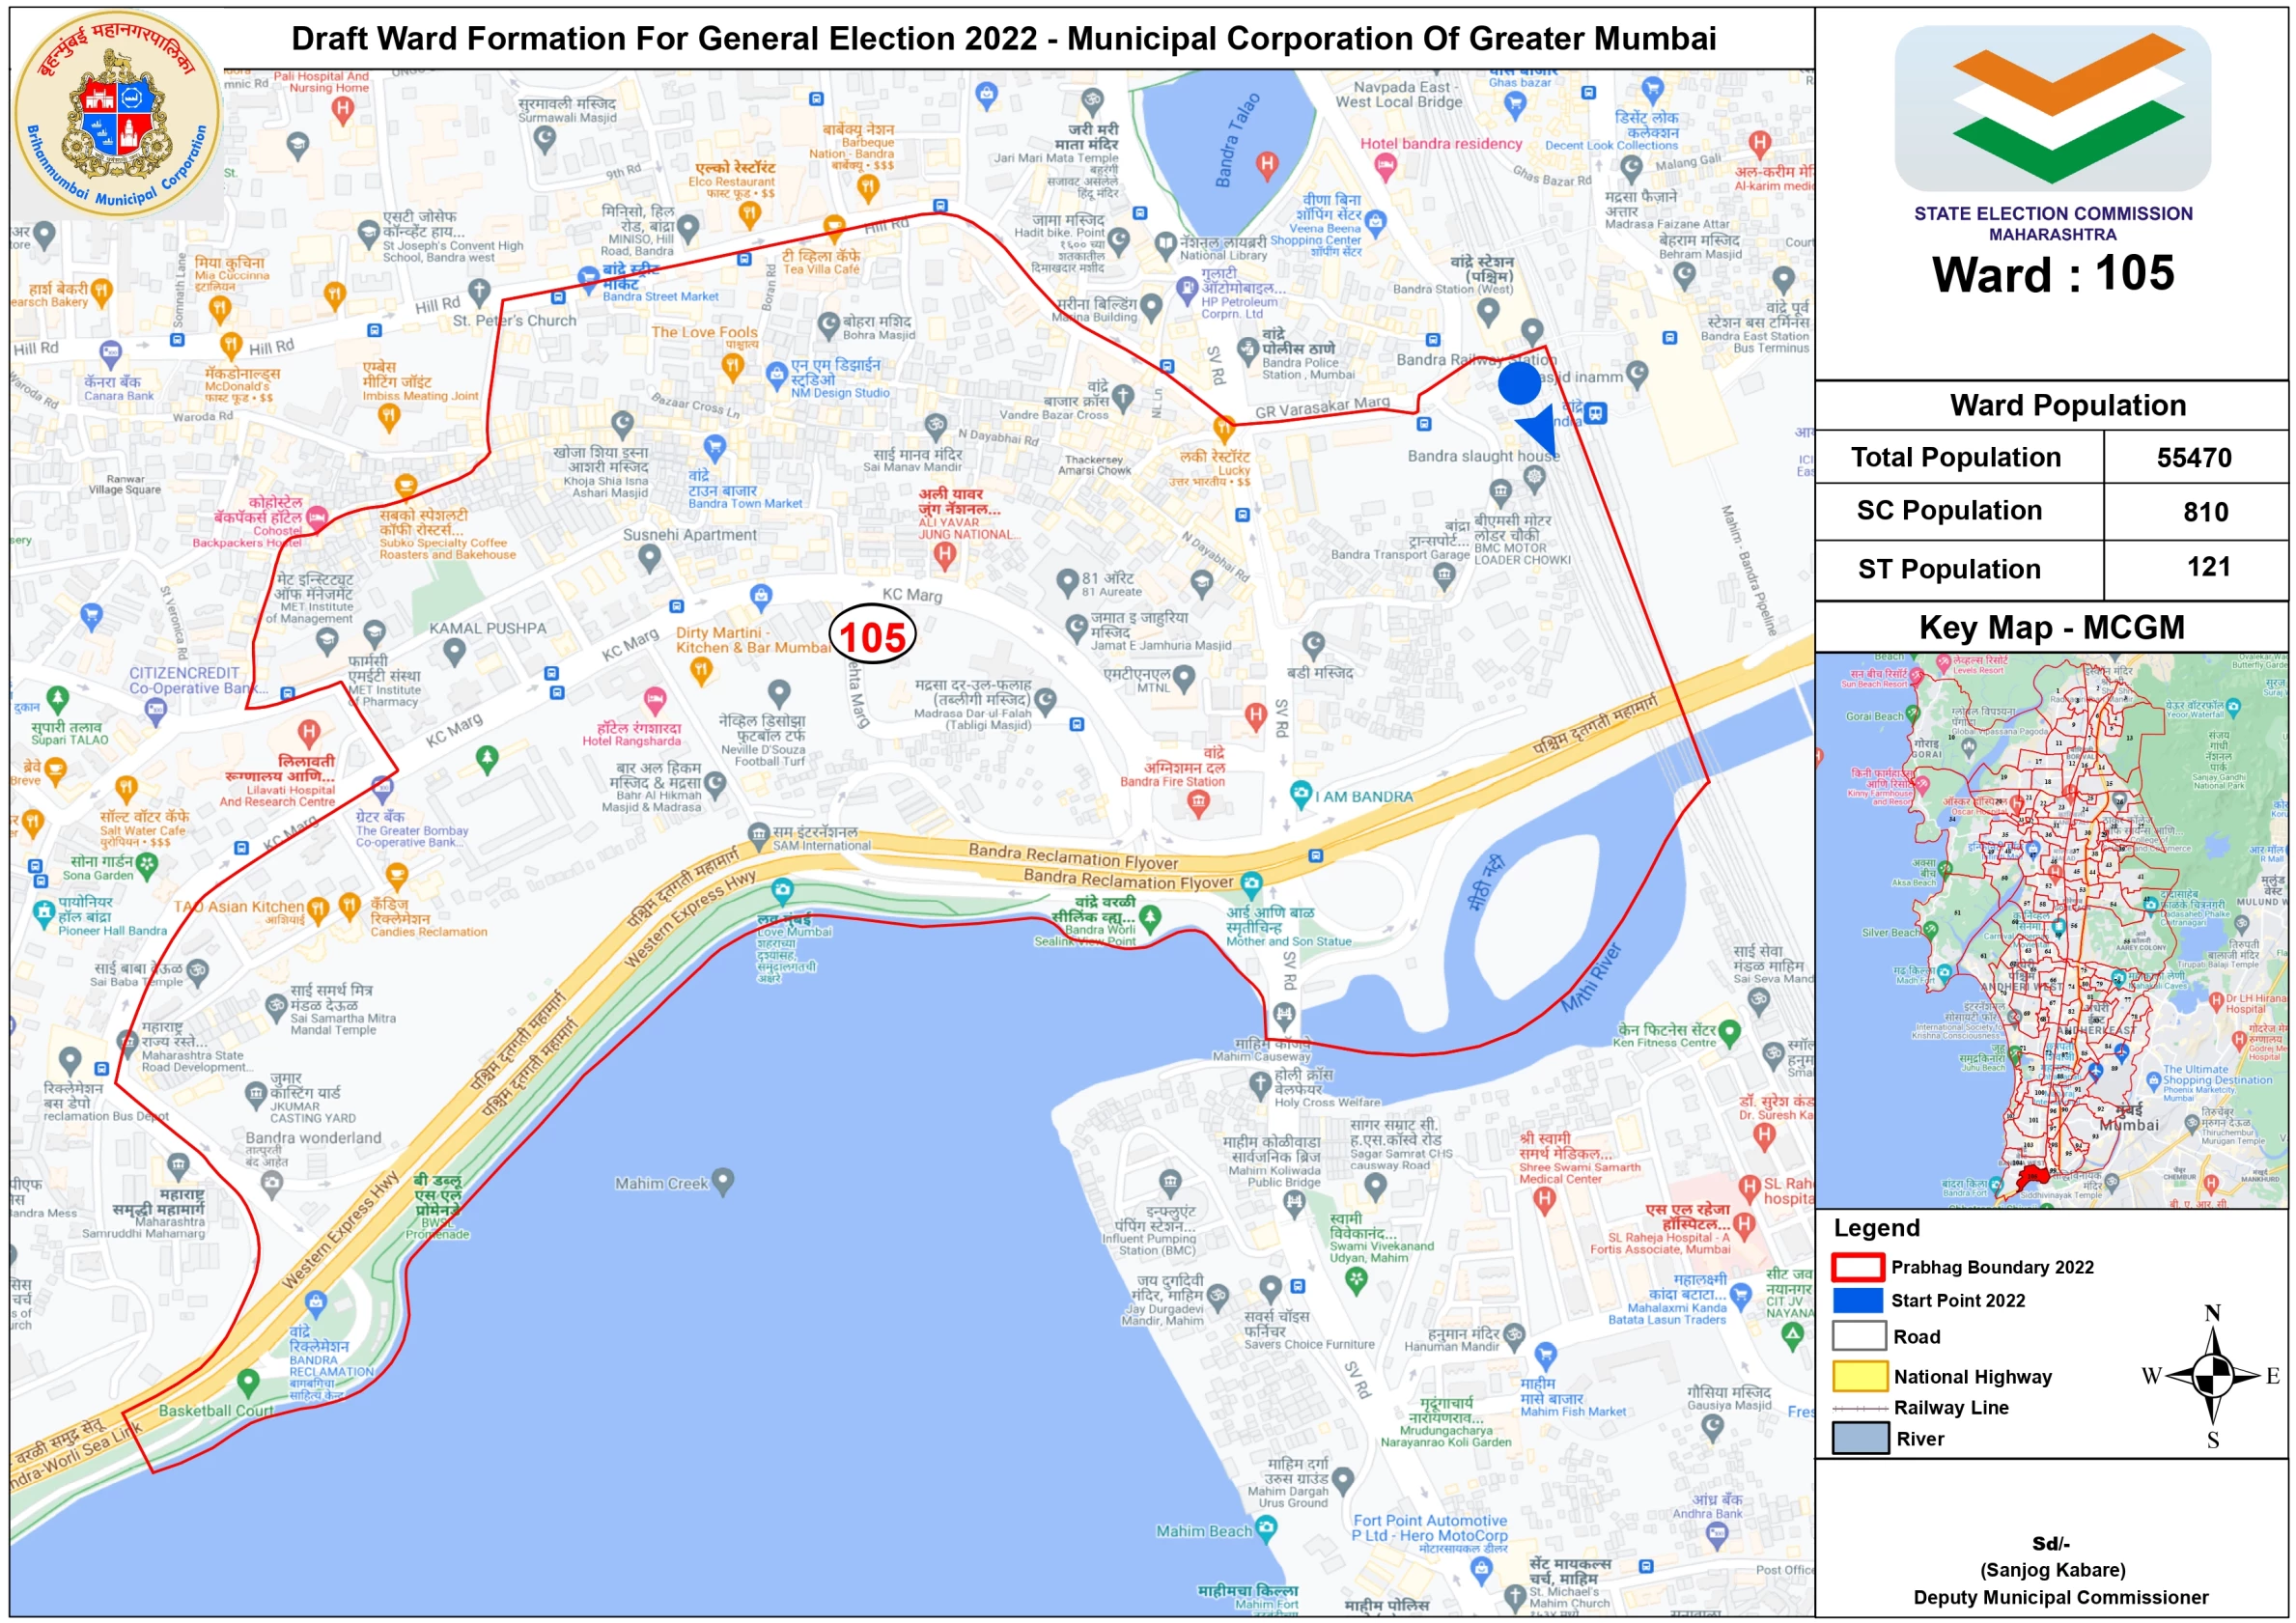Click the Bandra Town Market shopping pin
This screenshot has width=2296, height=1623.
click(x=714, y=445)
